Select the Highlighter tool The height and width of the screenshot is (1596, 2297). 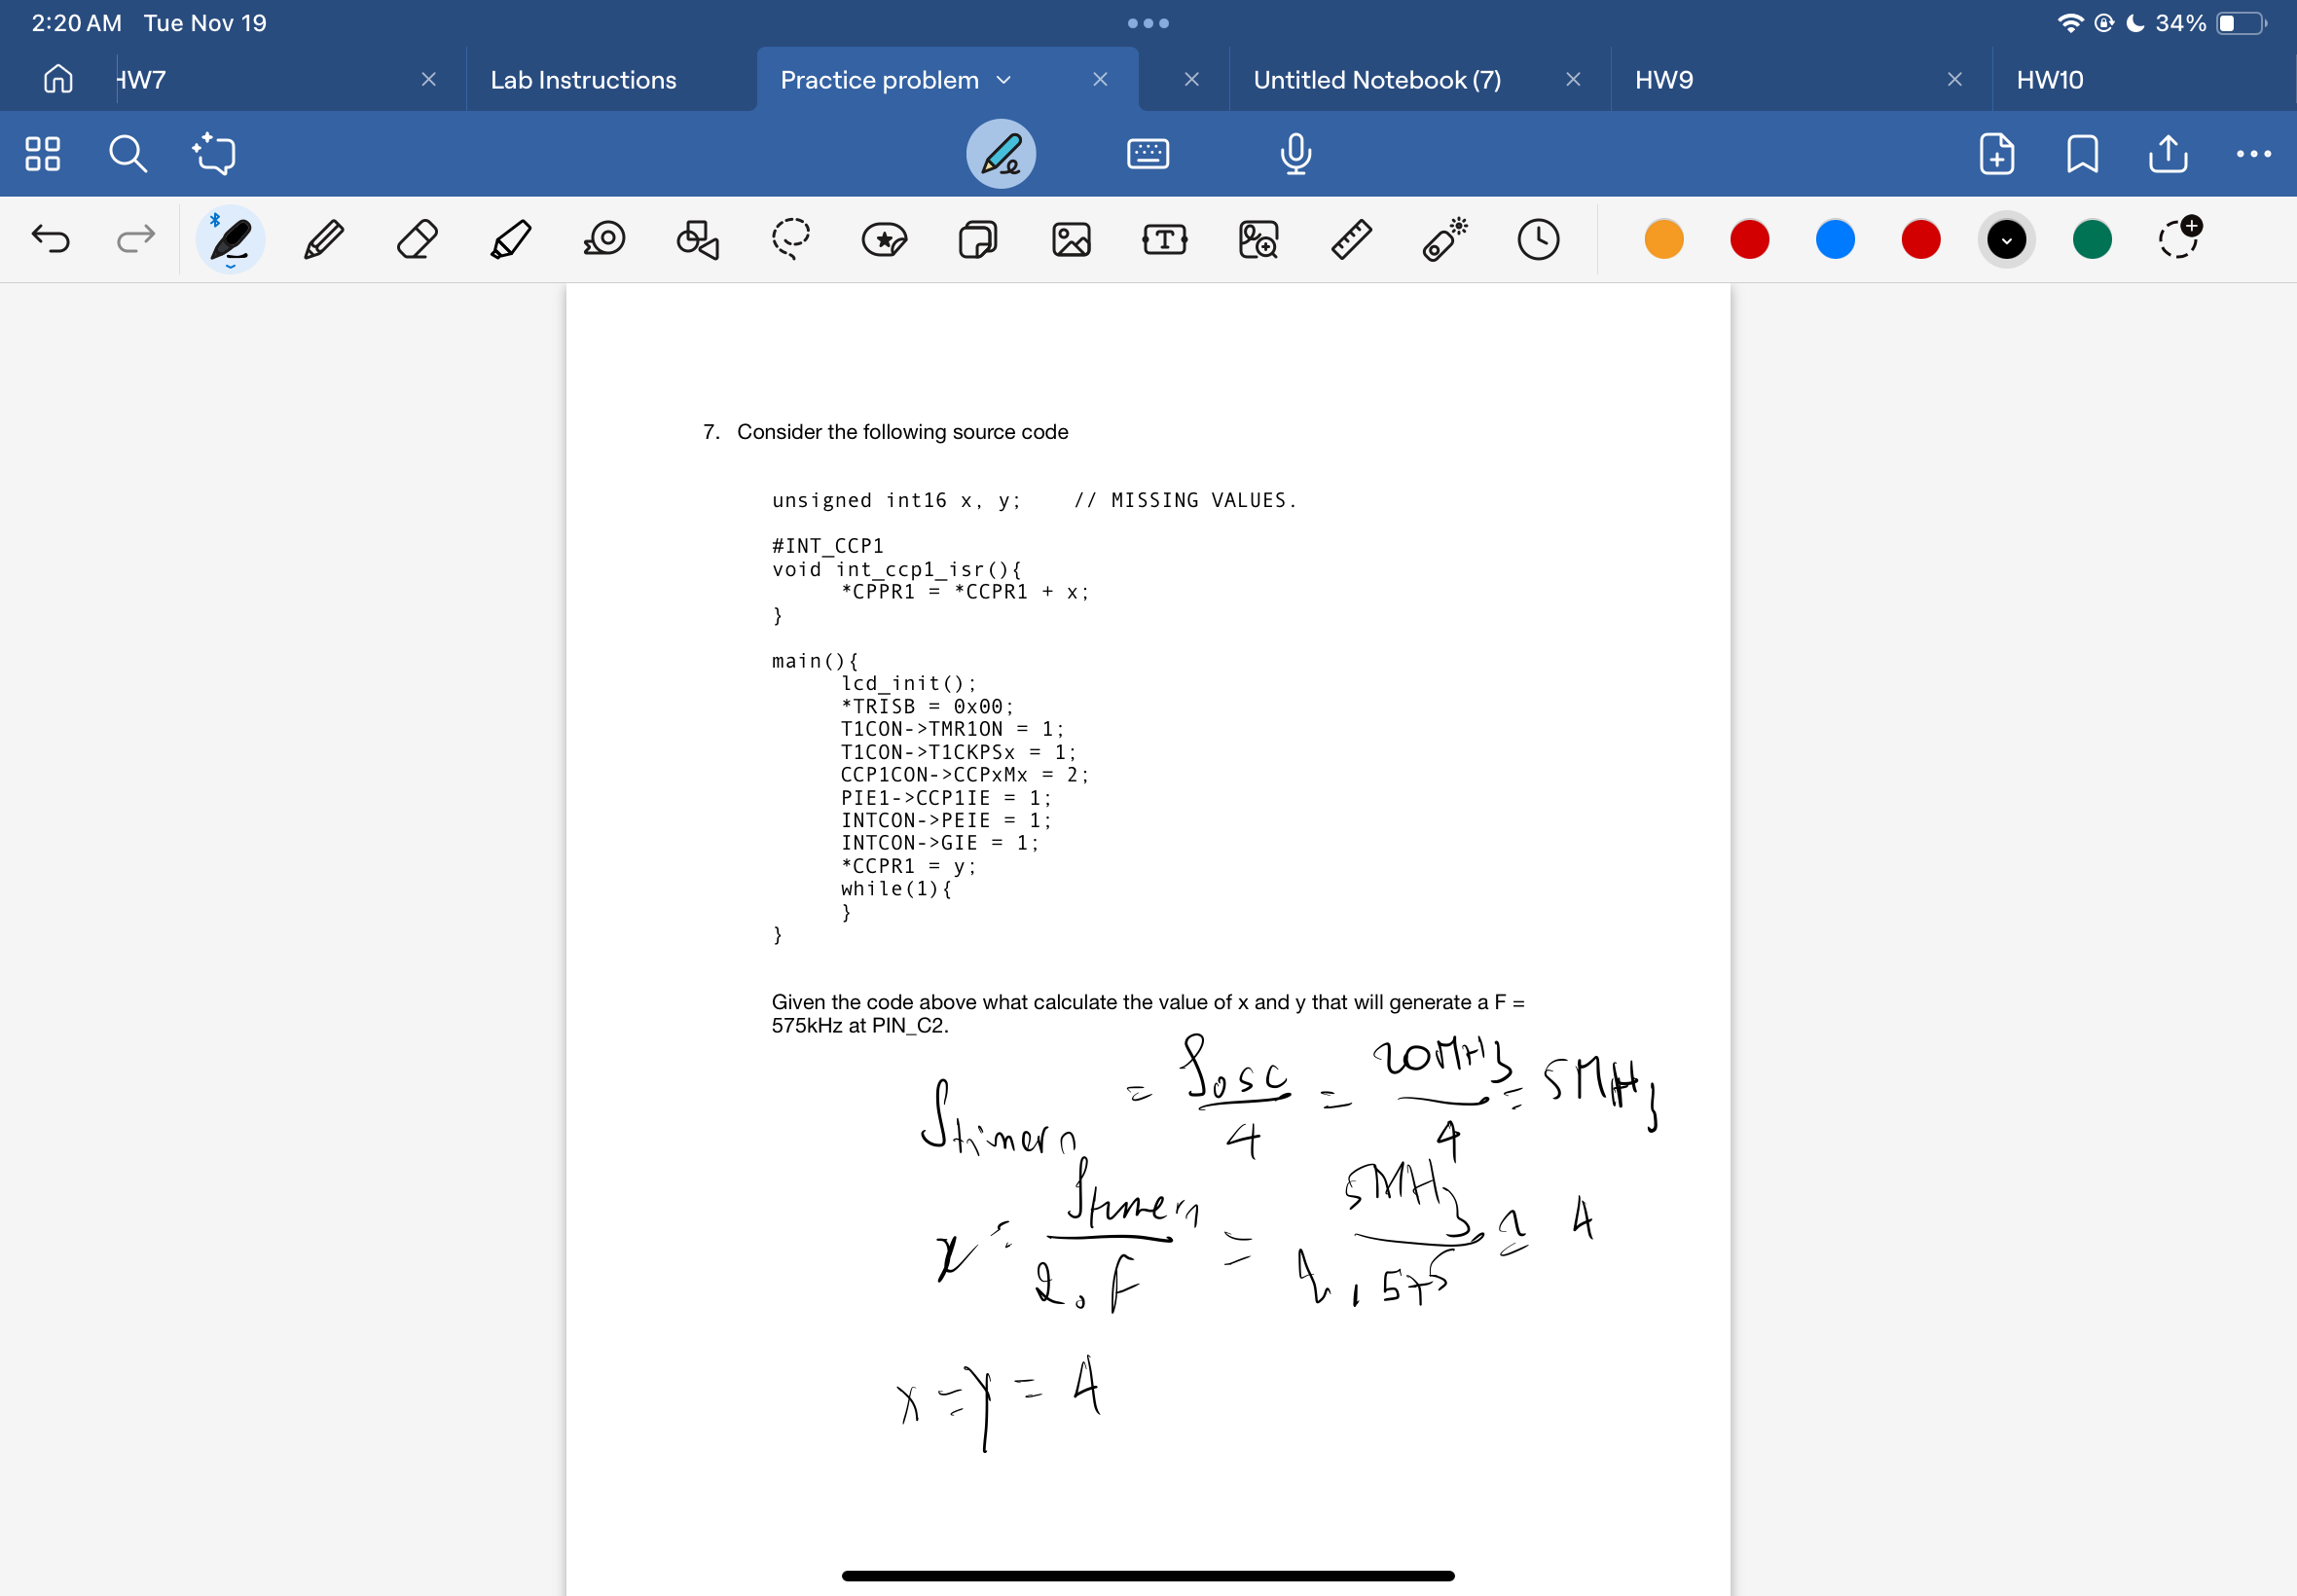click(x=509, y=238)
